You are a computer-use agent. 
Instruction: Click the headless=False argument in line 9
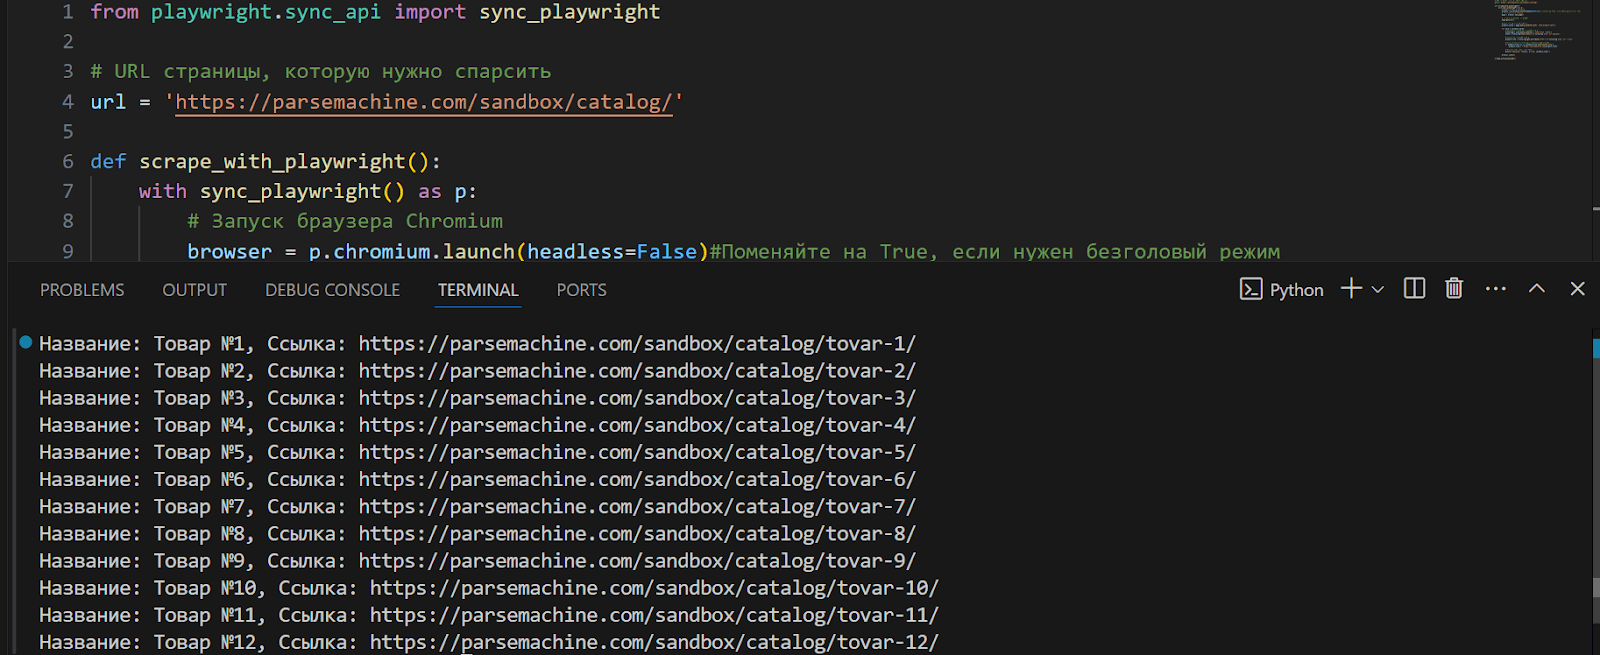pos(612,252)
